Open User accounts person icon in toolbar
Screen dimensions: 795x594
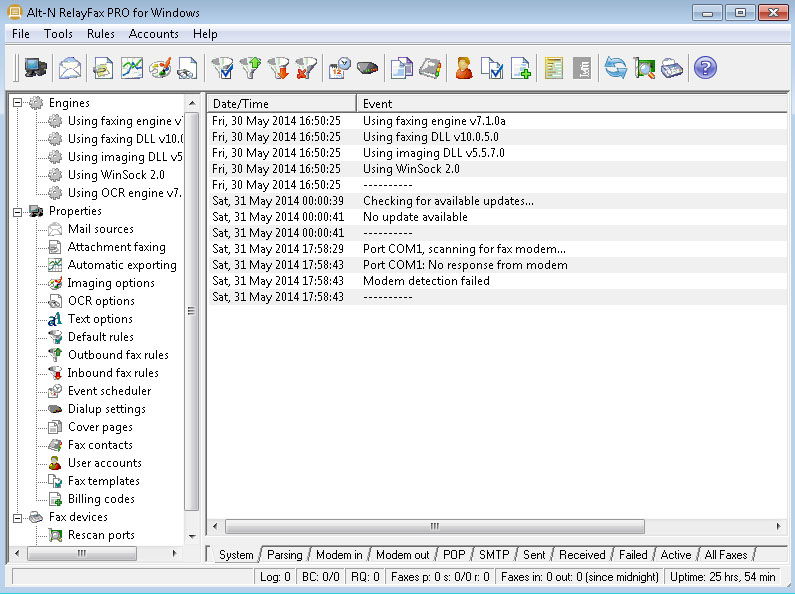(463, 68)
